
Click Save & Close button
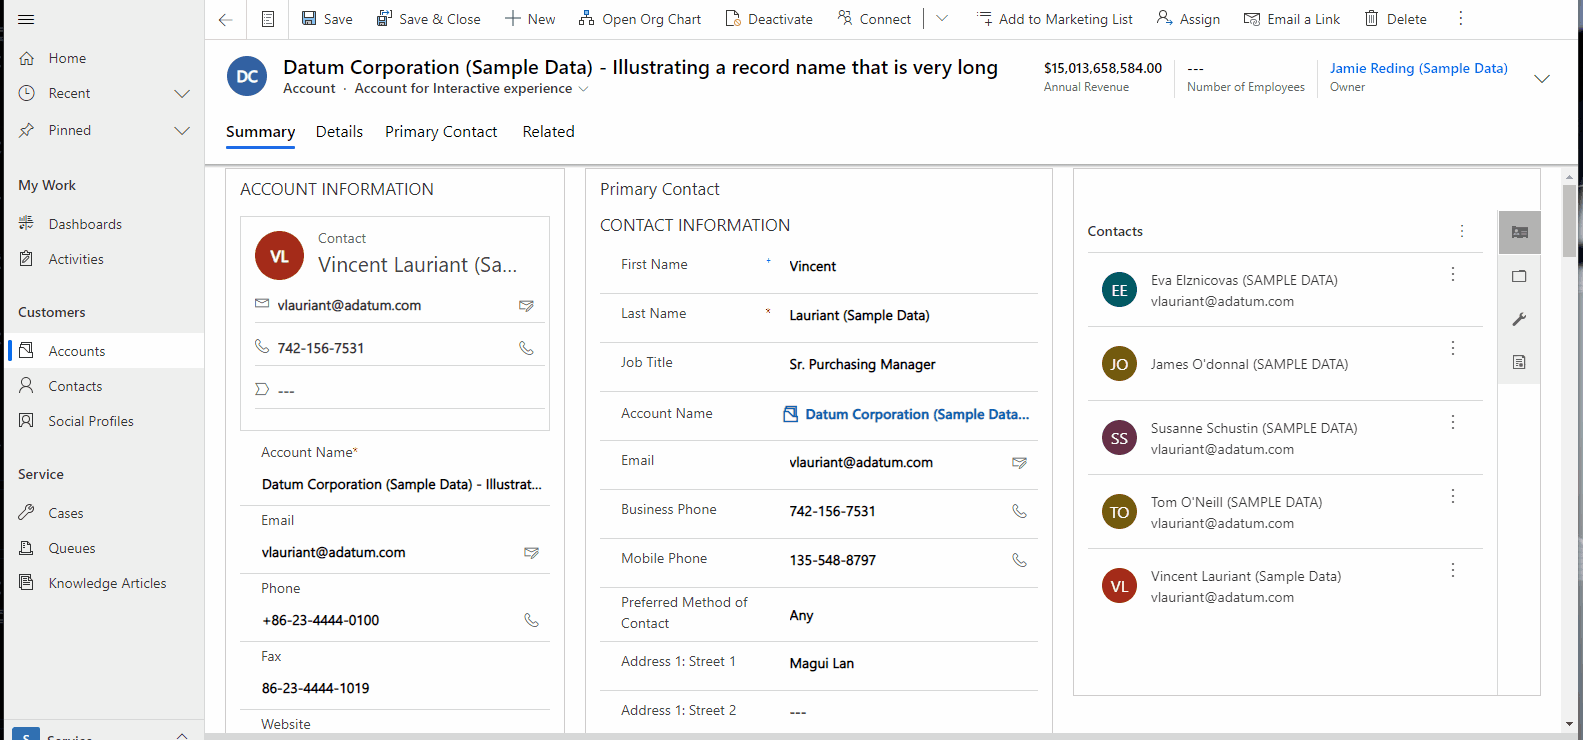pyautogui.click(x=428, y=19)
